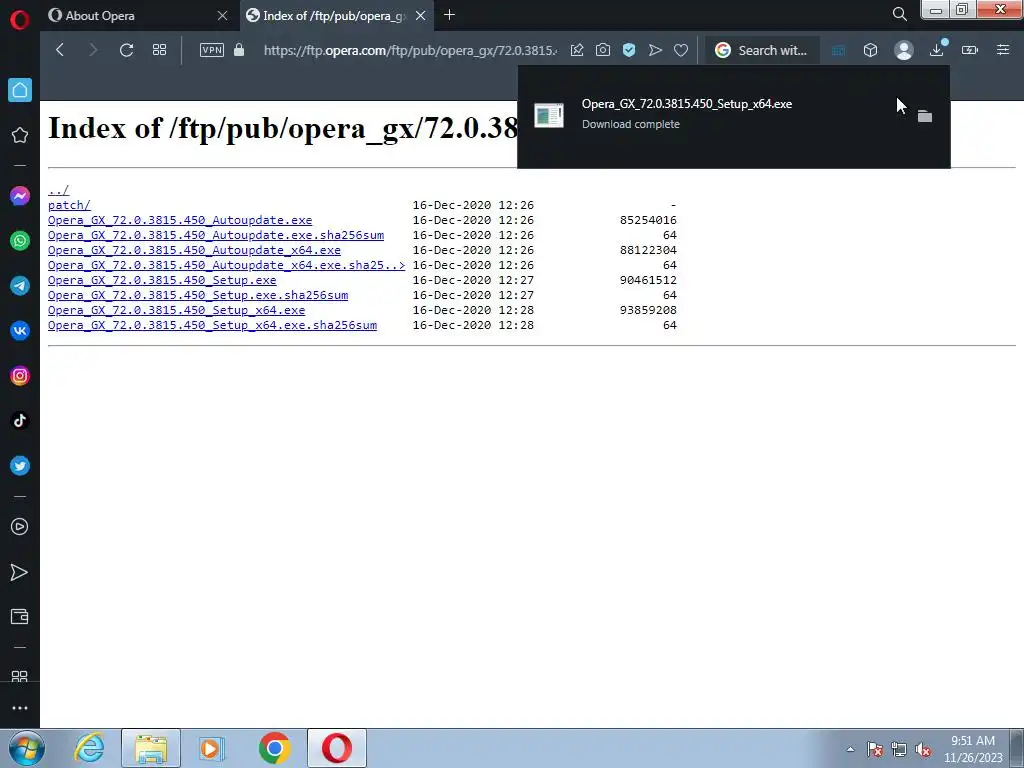Open Windows Media Player from taskbar
Image resolution: width=1024 pixels, height=768 pixels.
[x=212, y=748]
